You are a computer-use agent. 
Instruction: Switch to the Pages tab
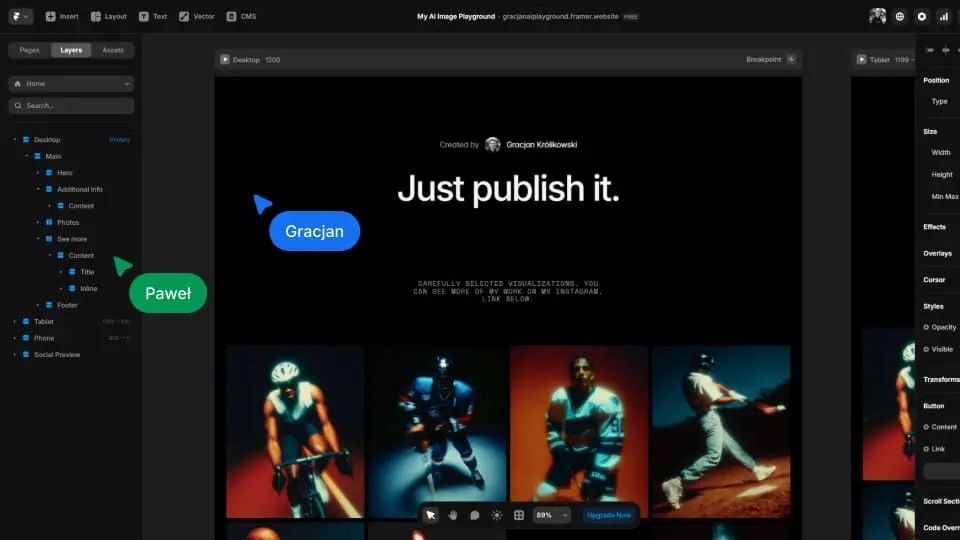coord(29,50)
